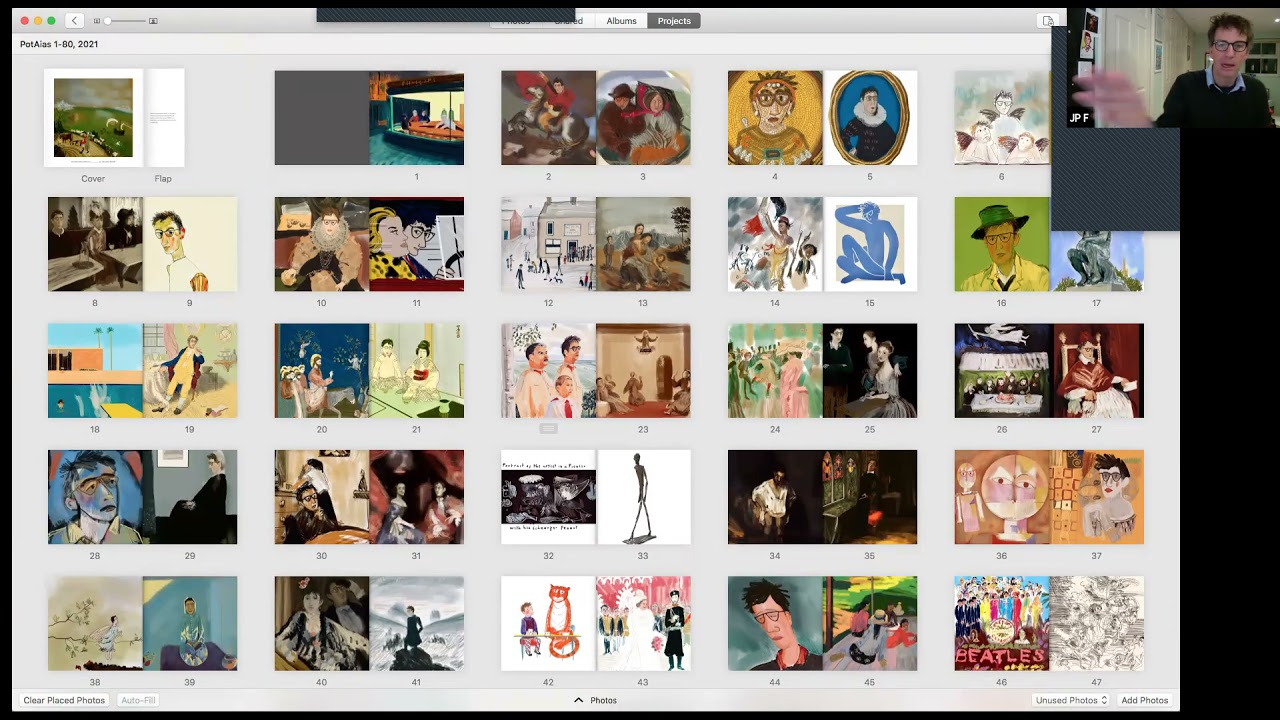
Task: Select page 47 line drawing thumbnail
Action: 1097,623
